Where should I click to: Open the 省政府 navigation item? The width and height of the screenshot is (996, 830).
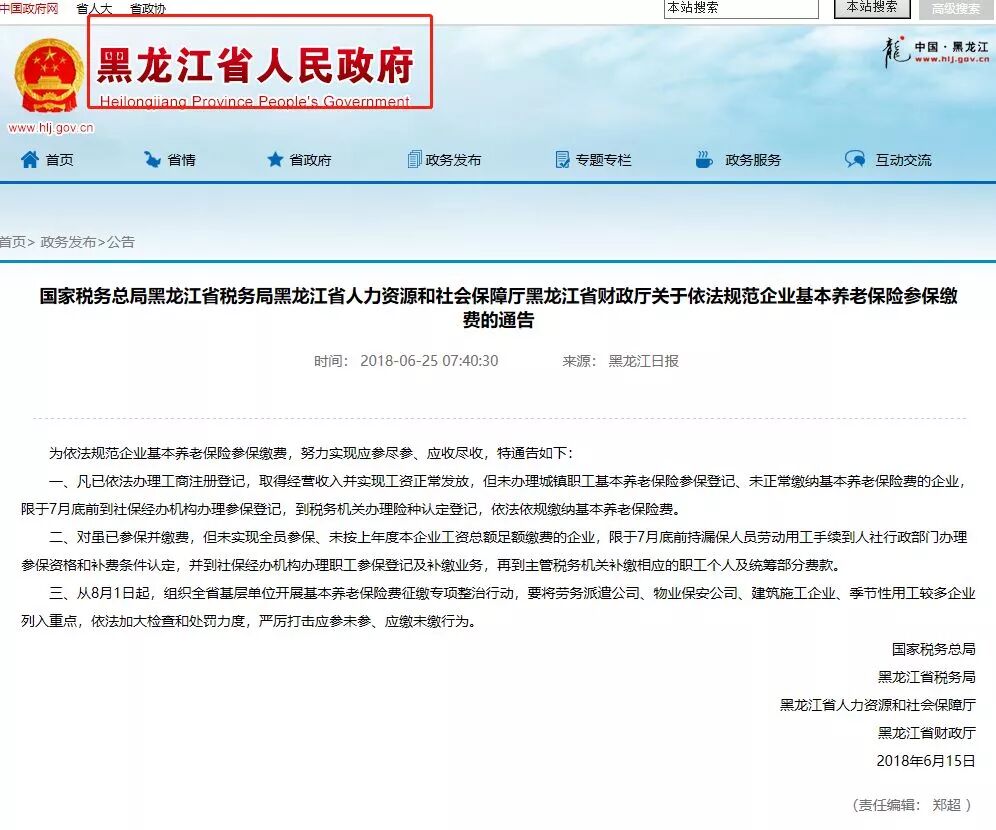point(311,160)
